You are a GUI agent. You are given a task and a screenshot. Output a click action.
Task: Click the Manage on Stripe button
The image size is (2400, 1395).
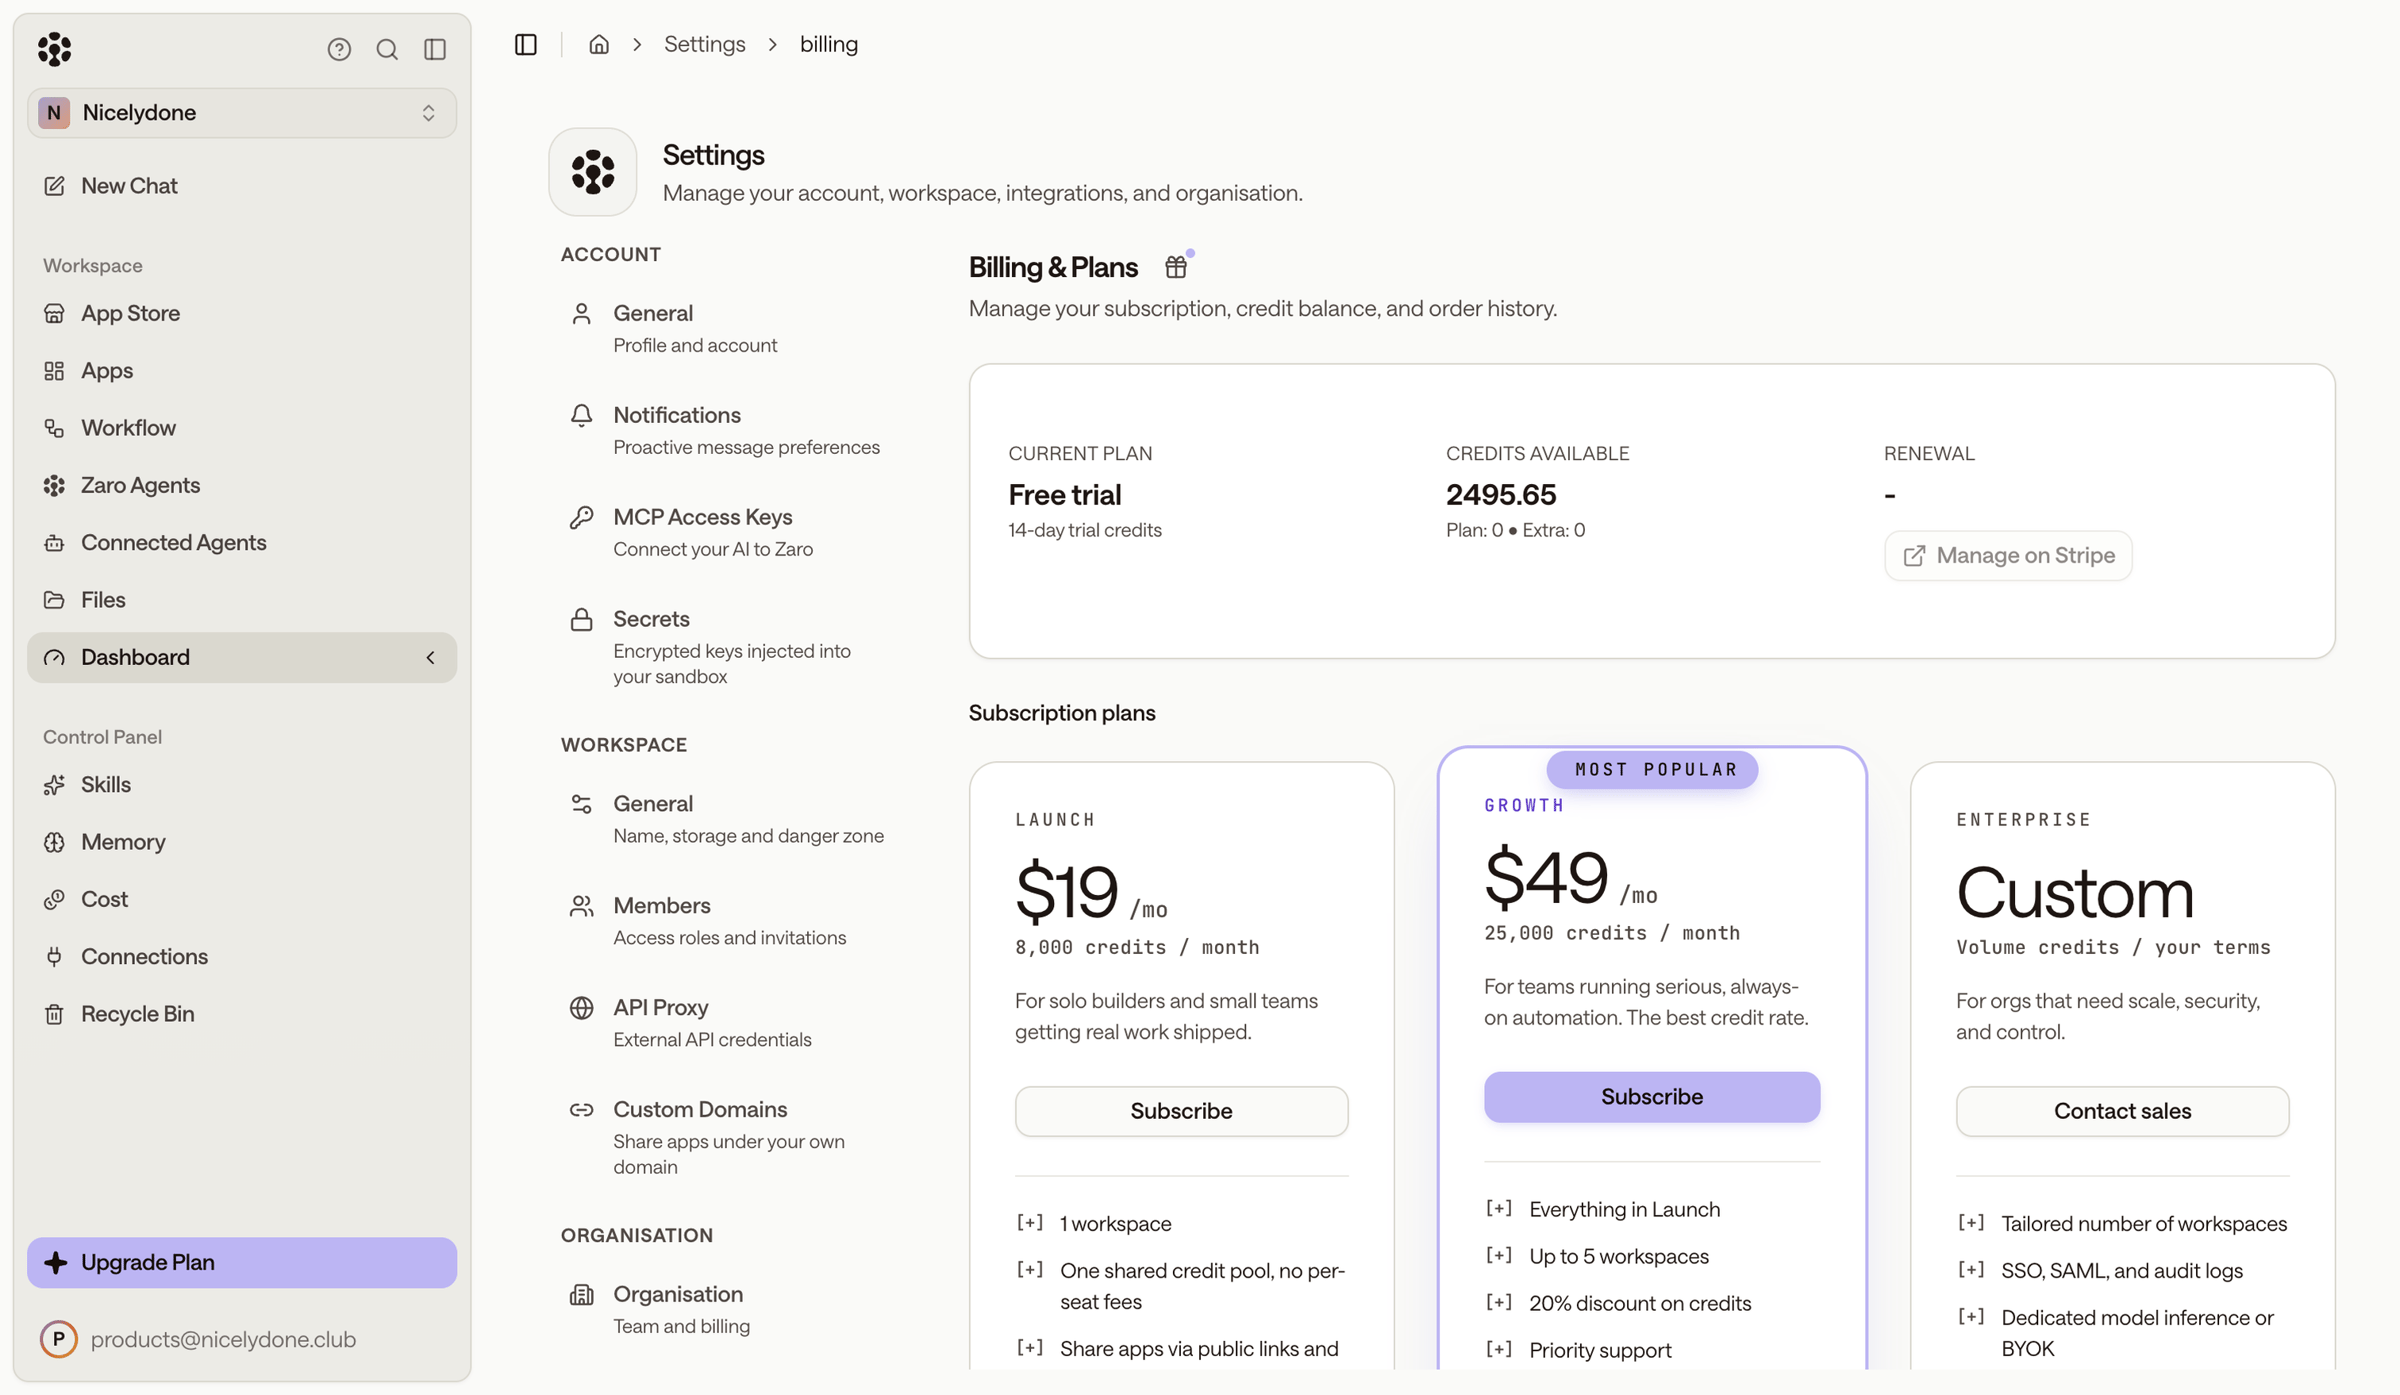pos(2008,555)
